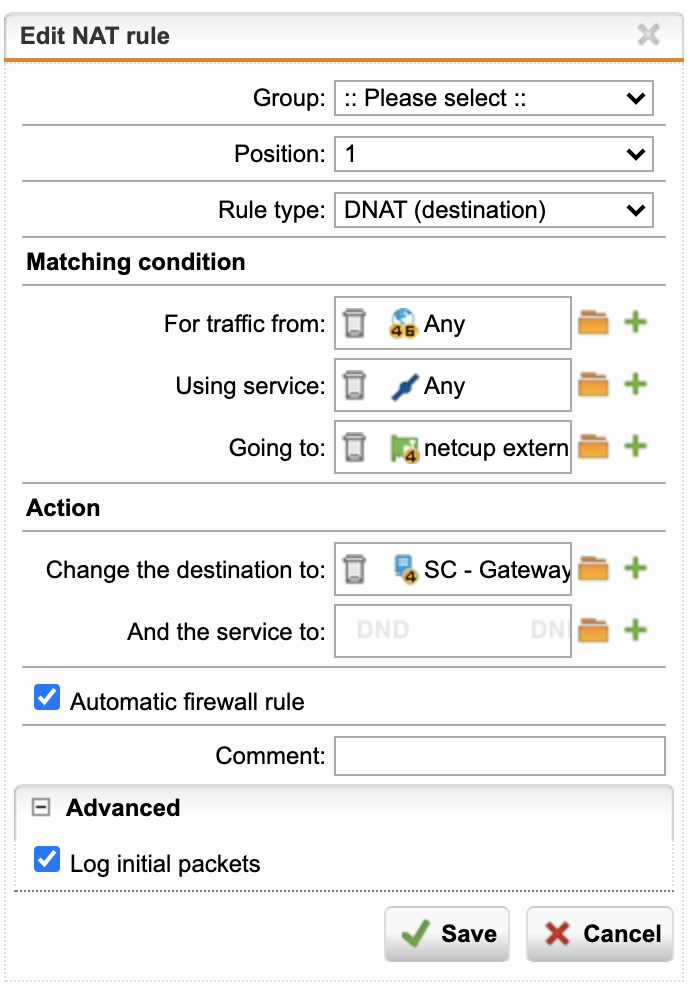Add new object for traffic from

coord(635,322)
